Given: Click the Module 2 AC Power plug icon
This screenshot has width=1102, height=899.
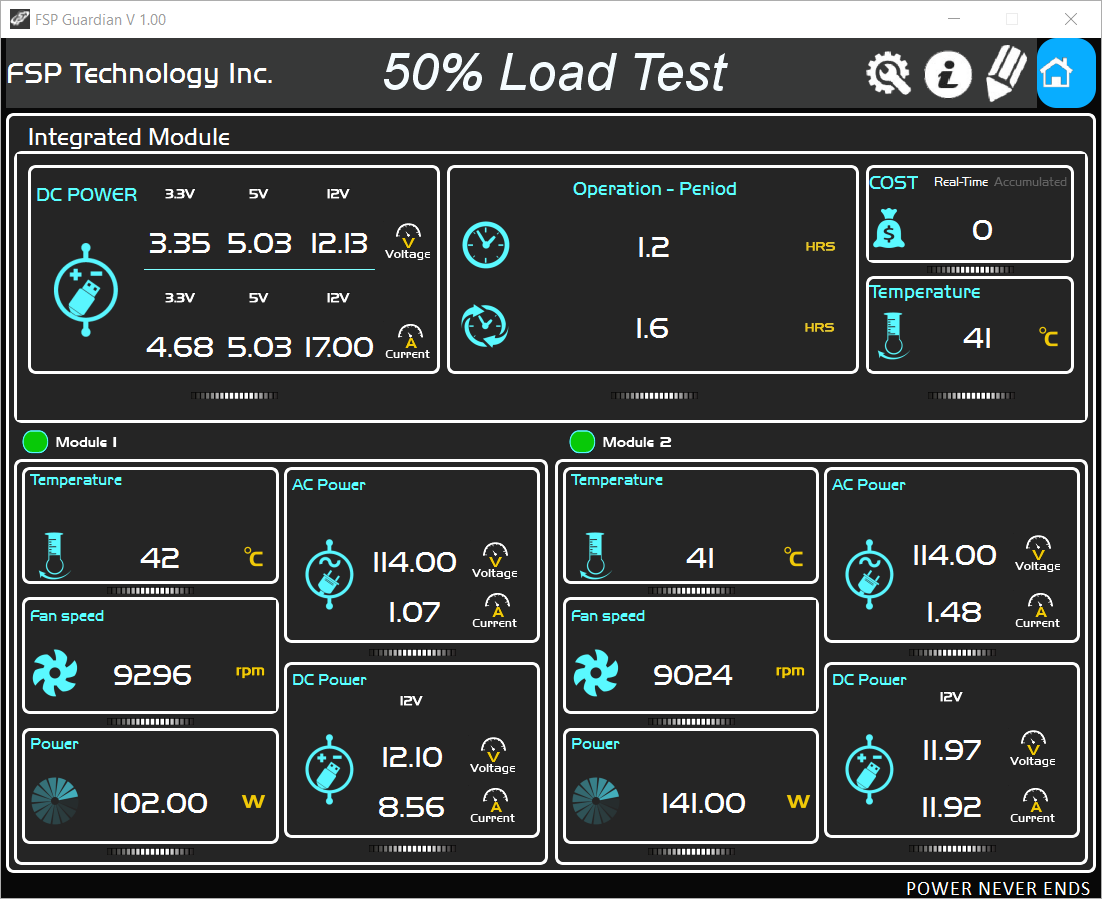Looking at the screenshot, I should pyautogui.click(x=869, y=574).
